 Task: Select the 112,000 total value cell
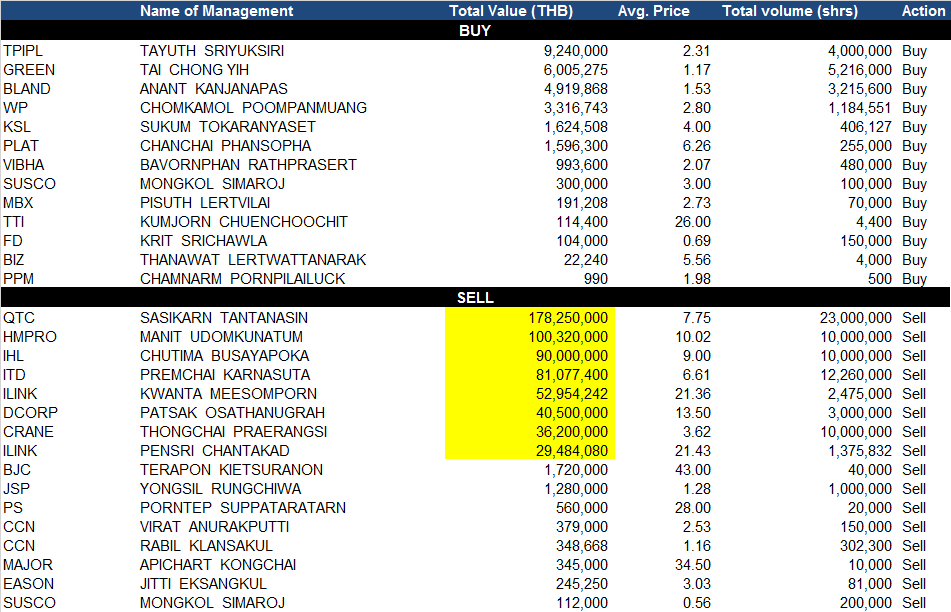pyautogui.click(x=582, y=603)
